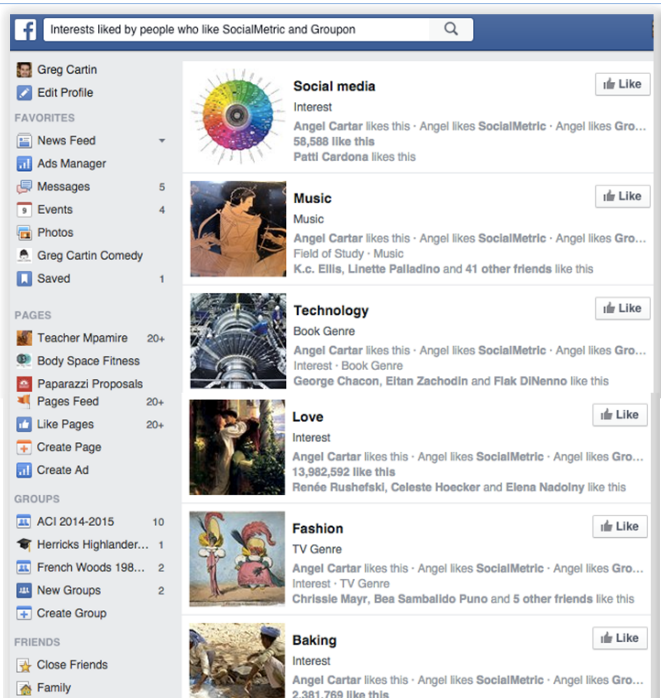Click the Create Ad chart icon

tap(24, 470)
